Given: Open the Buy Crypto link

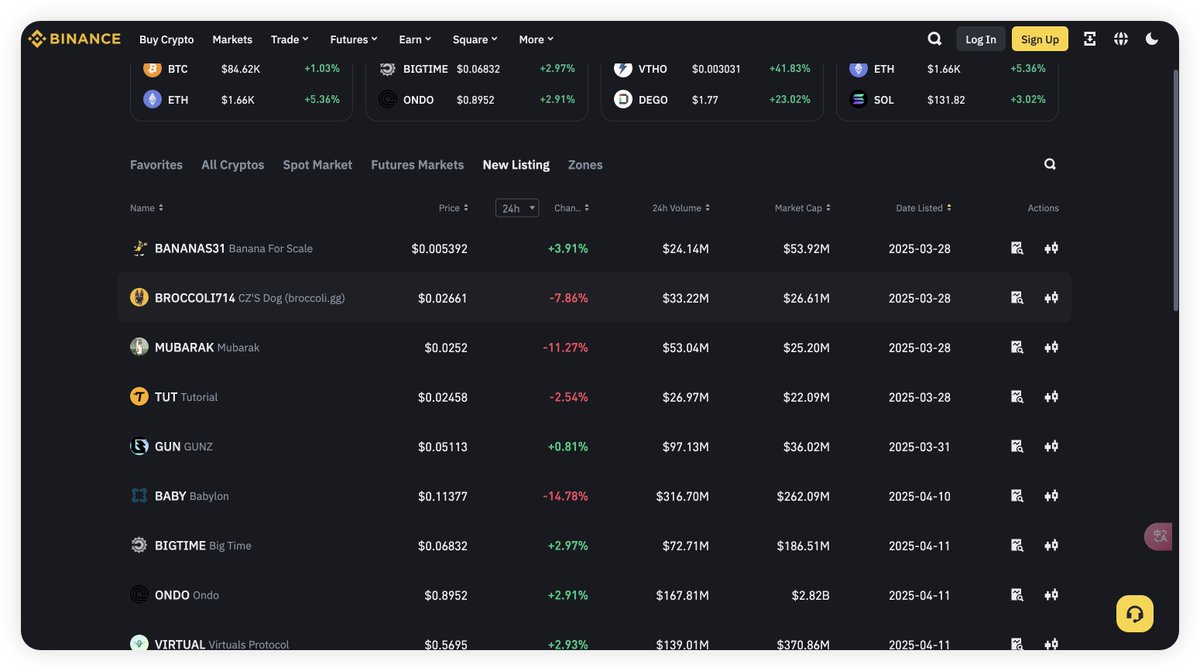Looking at the screenshot, I should (167, 39).
